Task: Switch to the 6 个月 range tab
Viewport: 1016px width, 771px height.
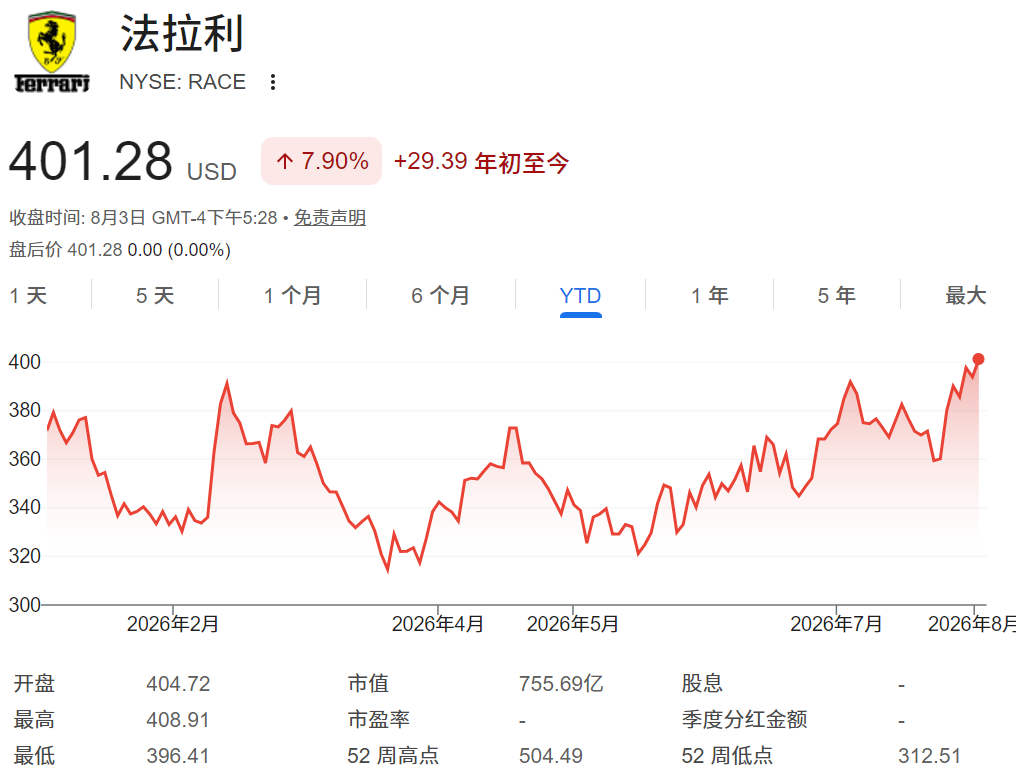Action: 441,295
